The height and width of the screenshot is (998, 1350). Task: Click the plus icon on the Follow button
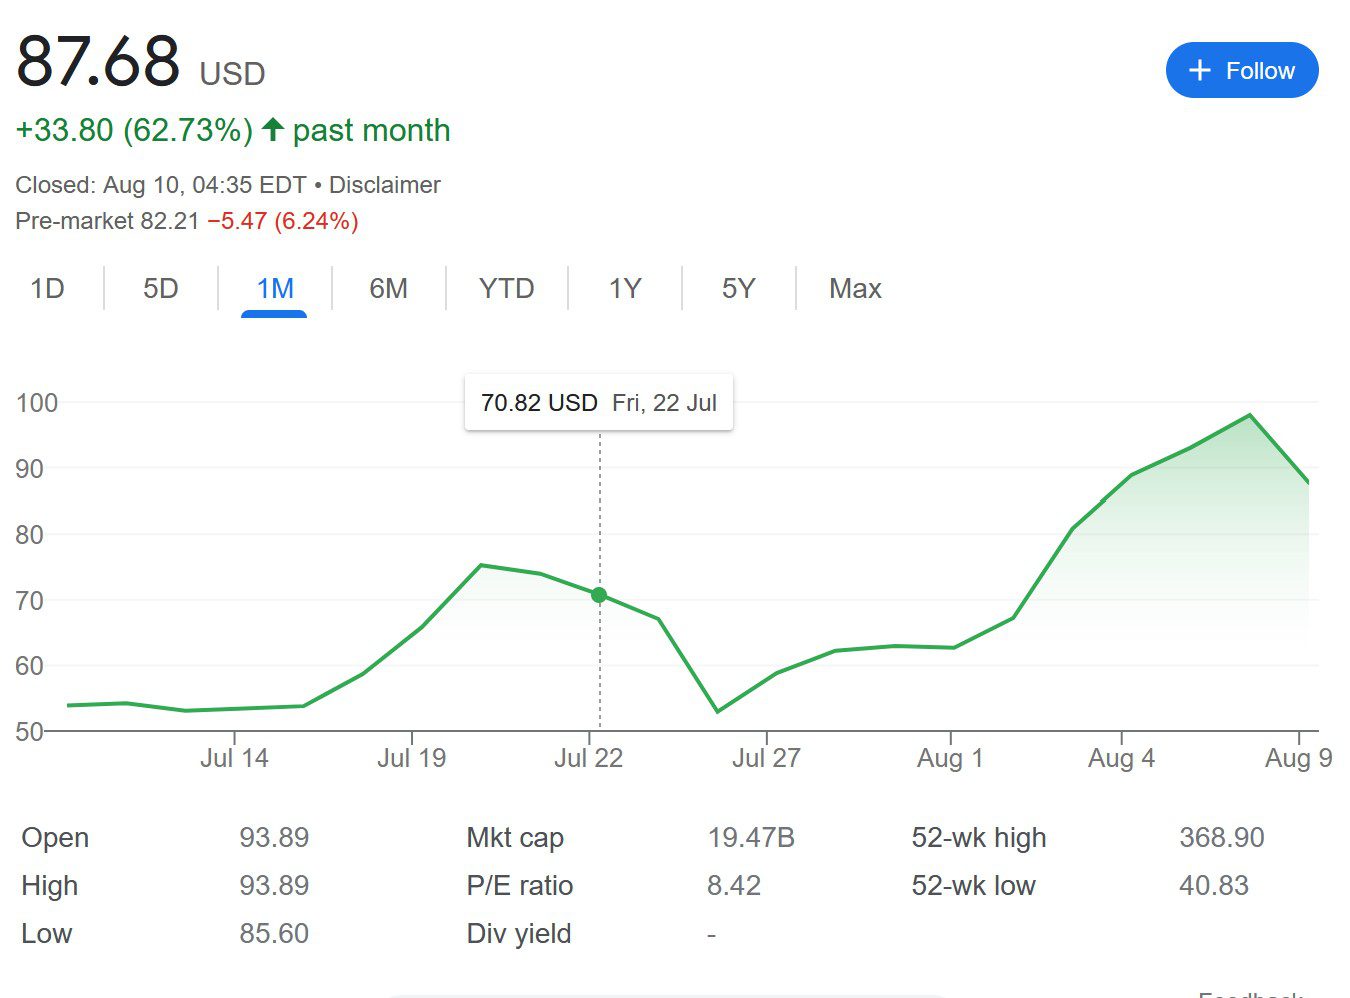click(x=1199, y=70)
